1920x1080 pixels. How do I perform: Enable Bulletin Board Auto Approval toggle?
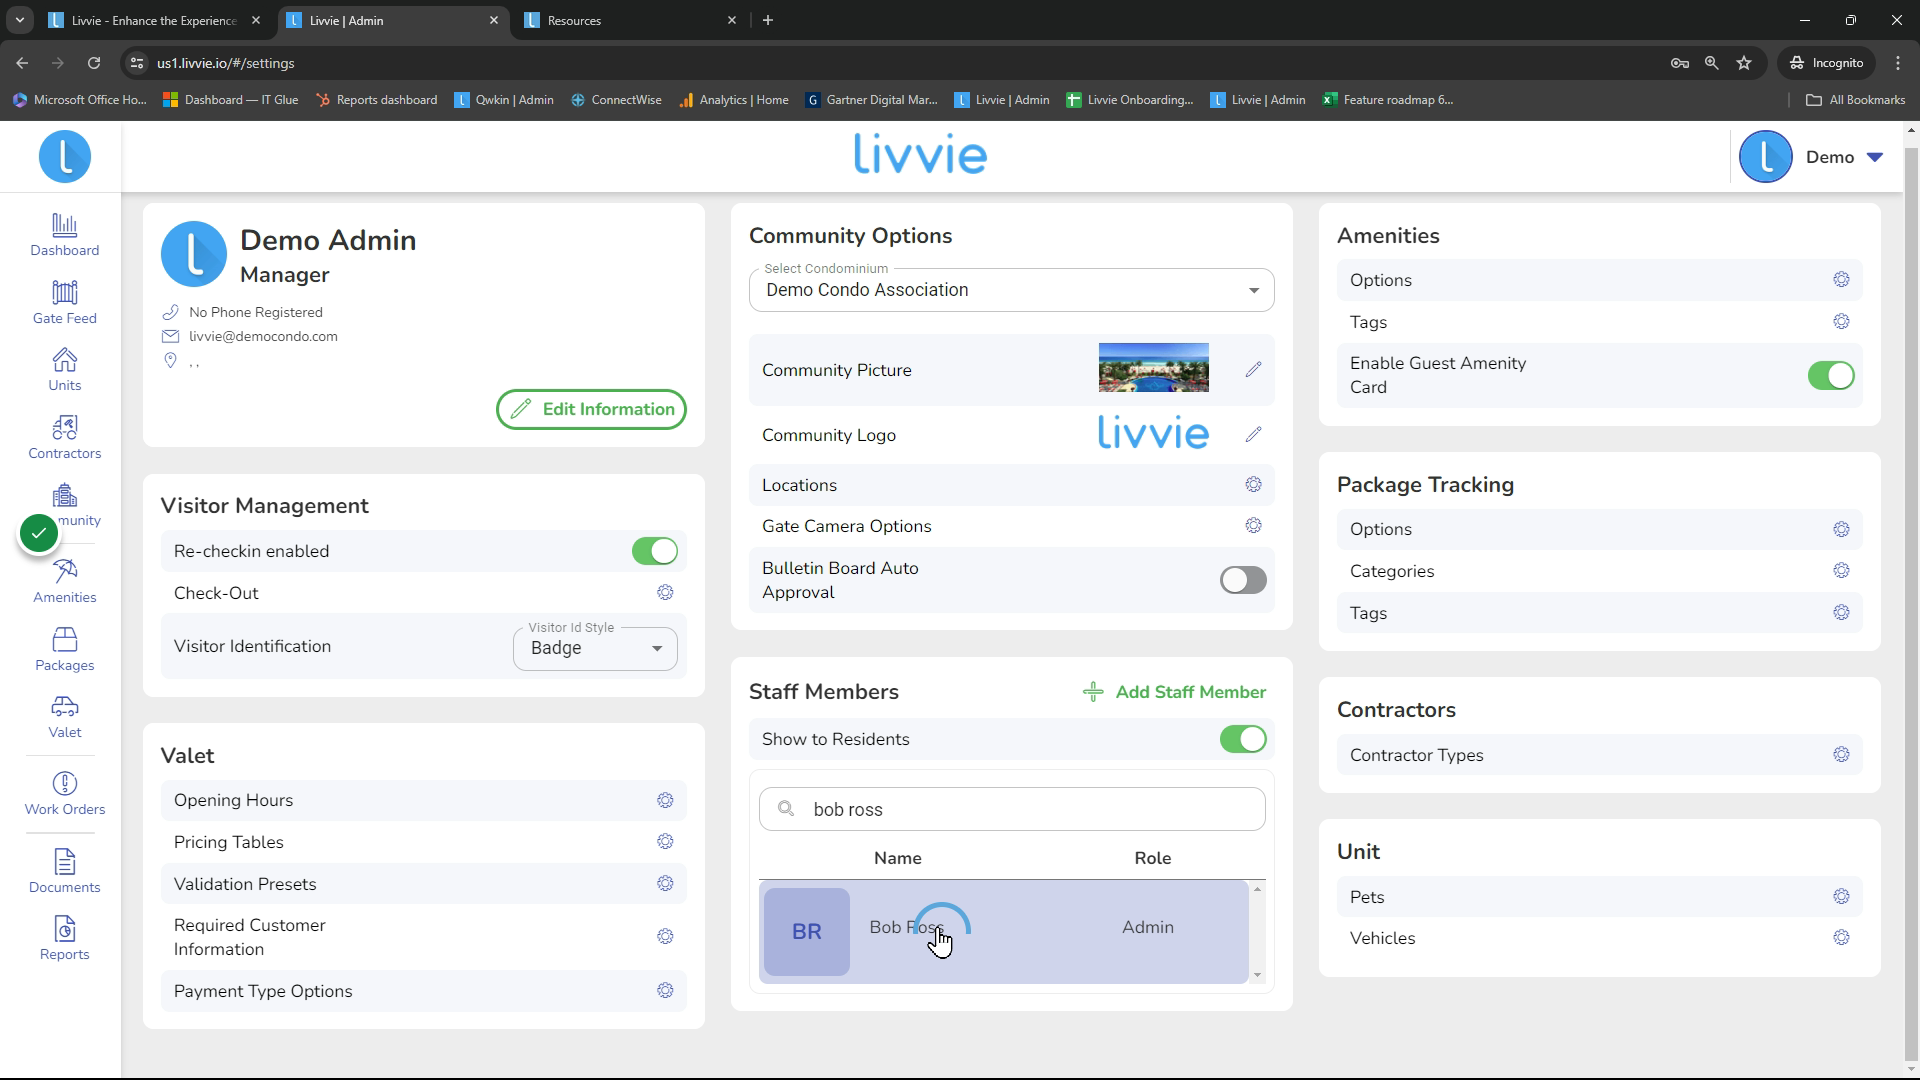[x=1243, y=580]
